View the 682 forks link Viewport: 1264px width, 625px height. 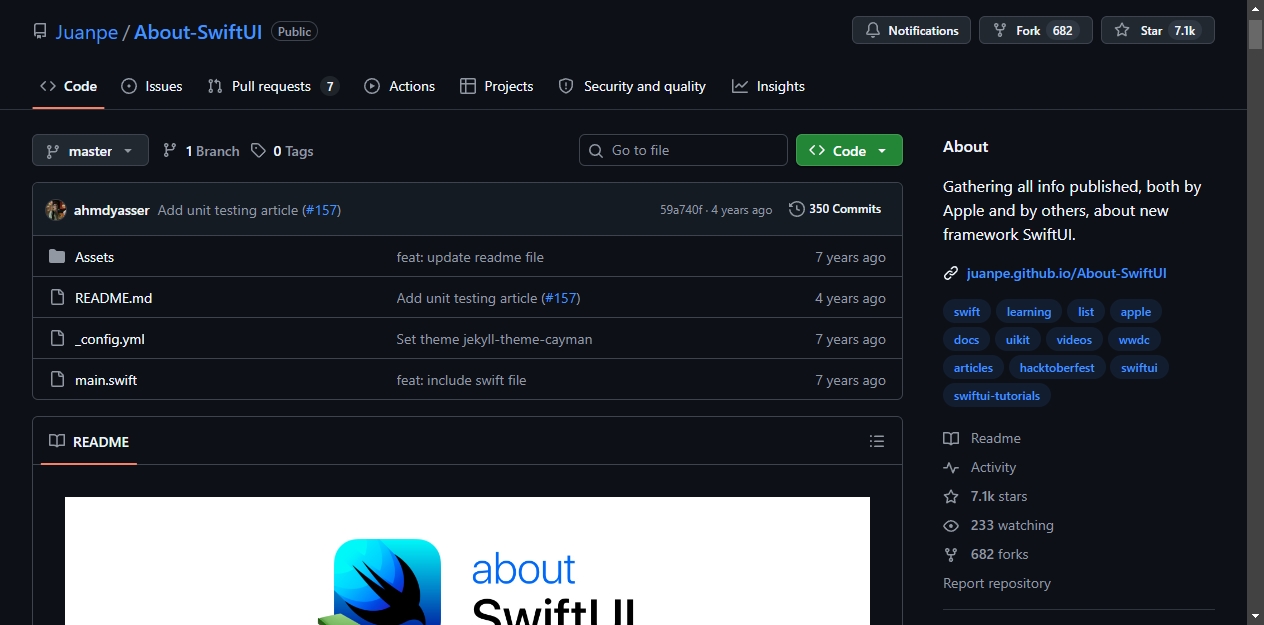[986, 554]
